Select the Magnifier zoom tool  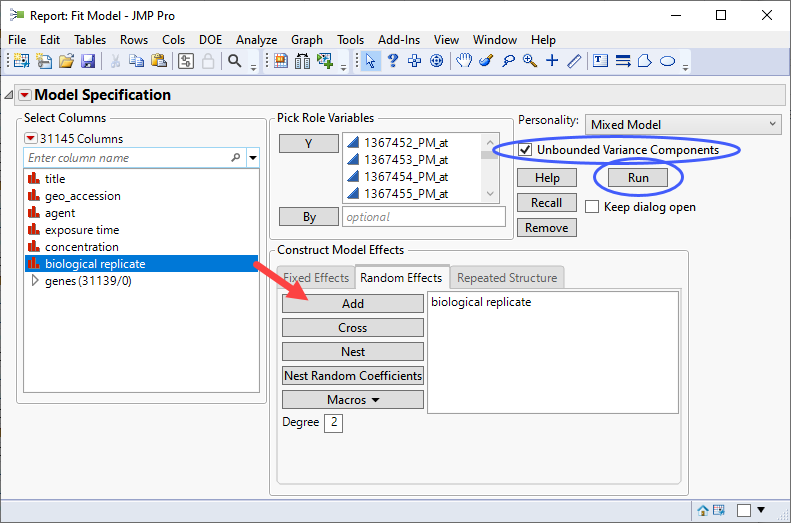(x=529, y=61)
